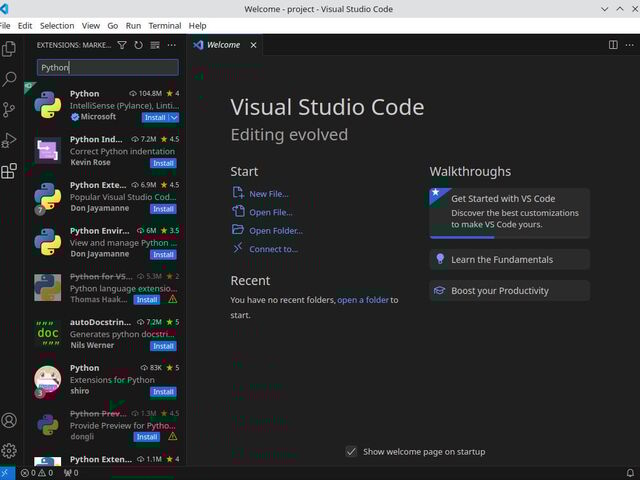Screen dimensions: 640x480
Task: Refresh the extensions list
Action: click(x=138, y=45)
